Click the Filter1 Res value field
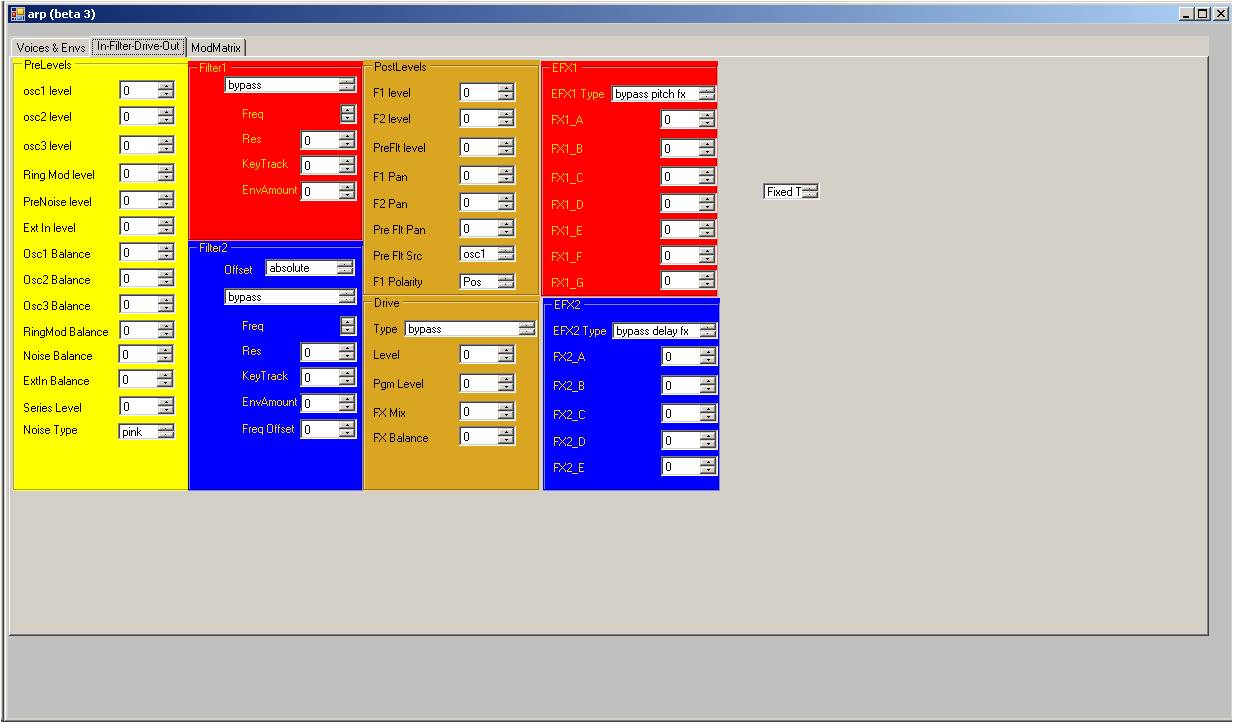This screenshot has height=723, width=1233. (319, 141)
